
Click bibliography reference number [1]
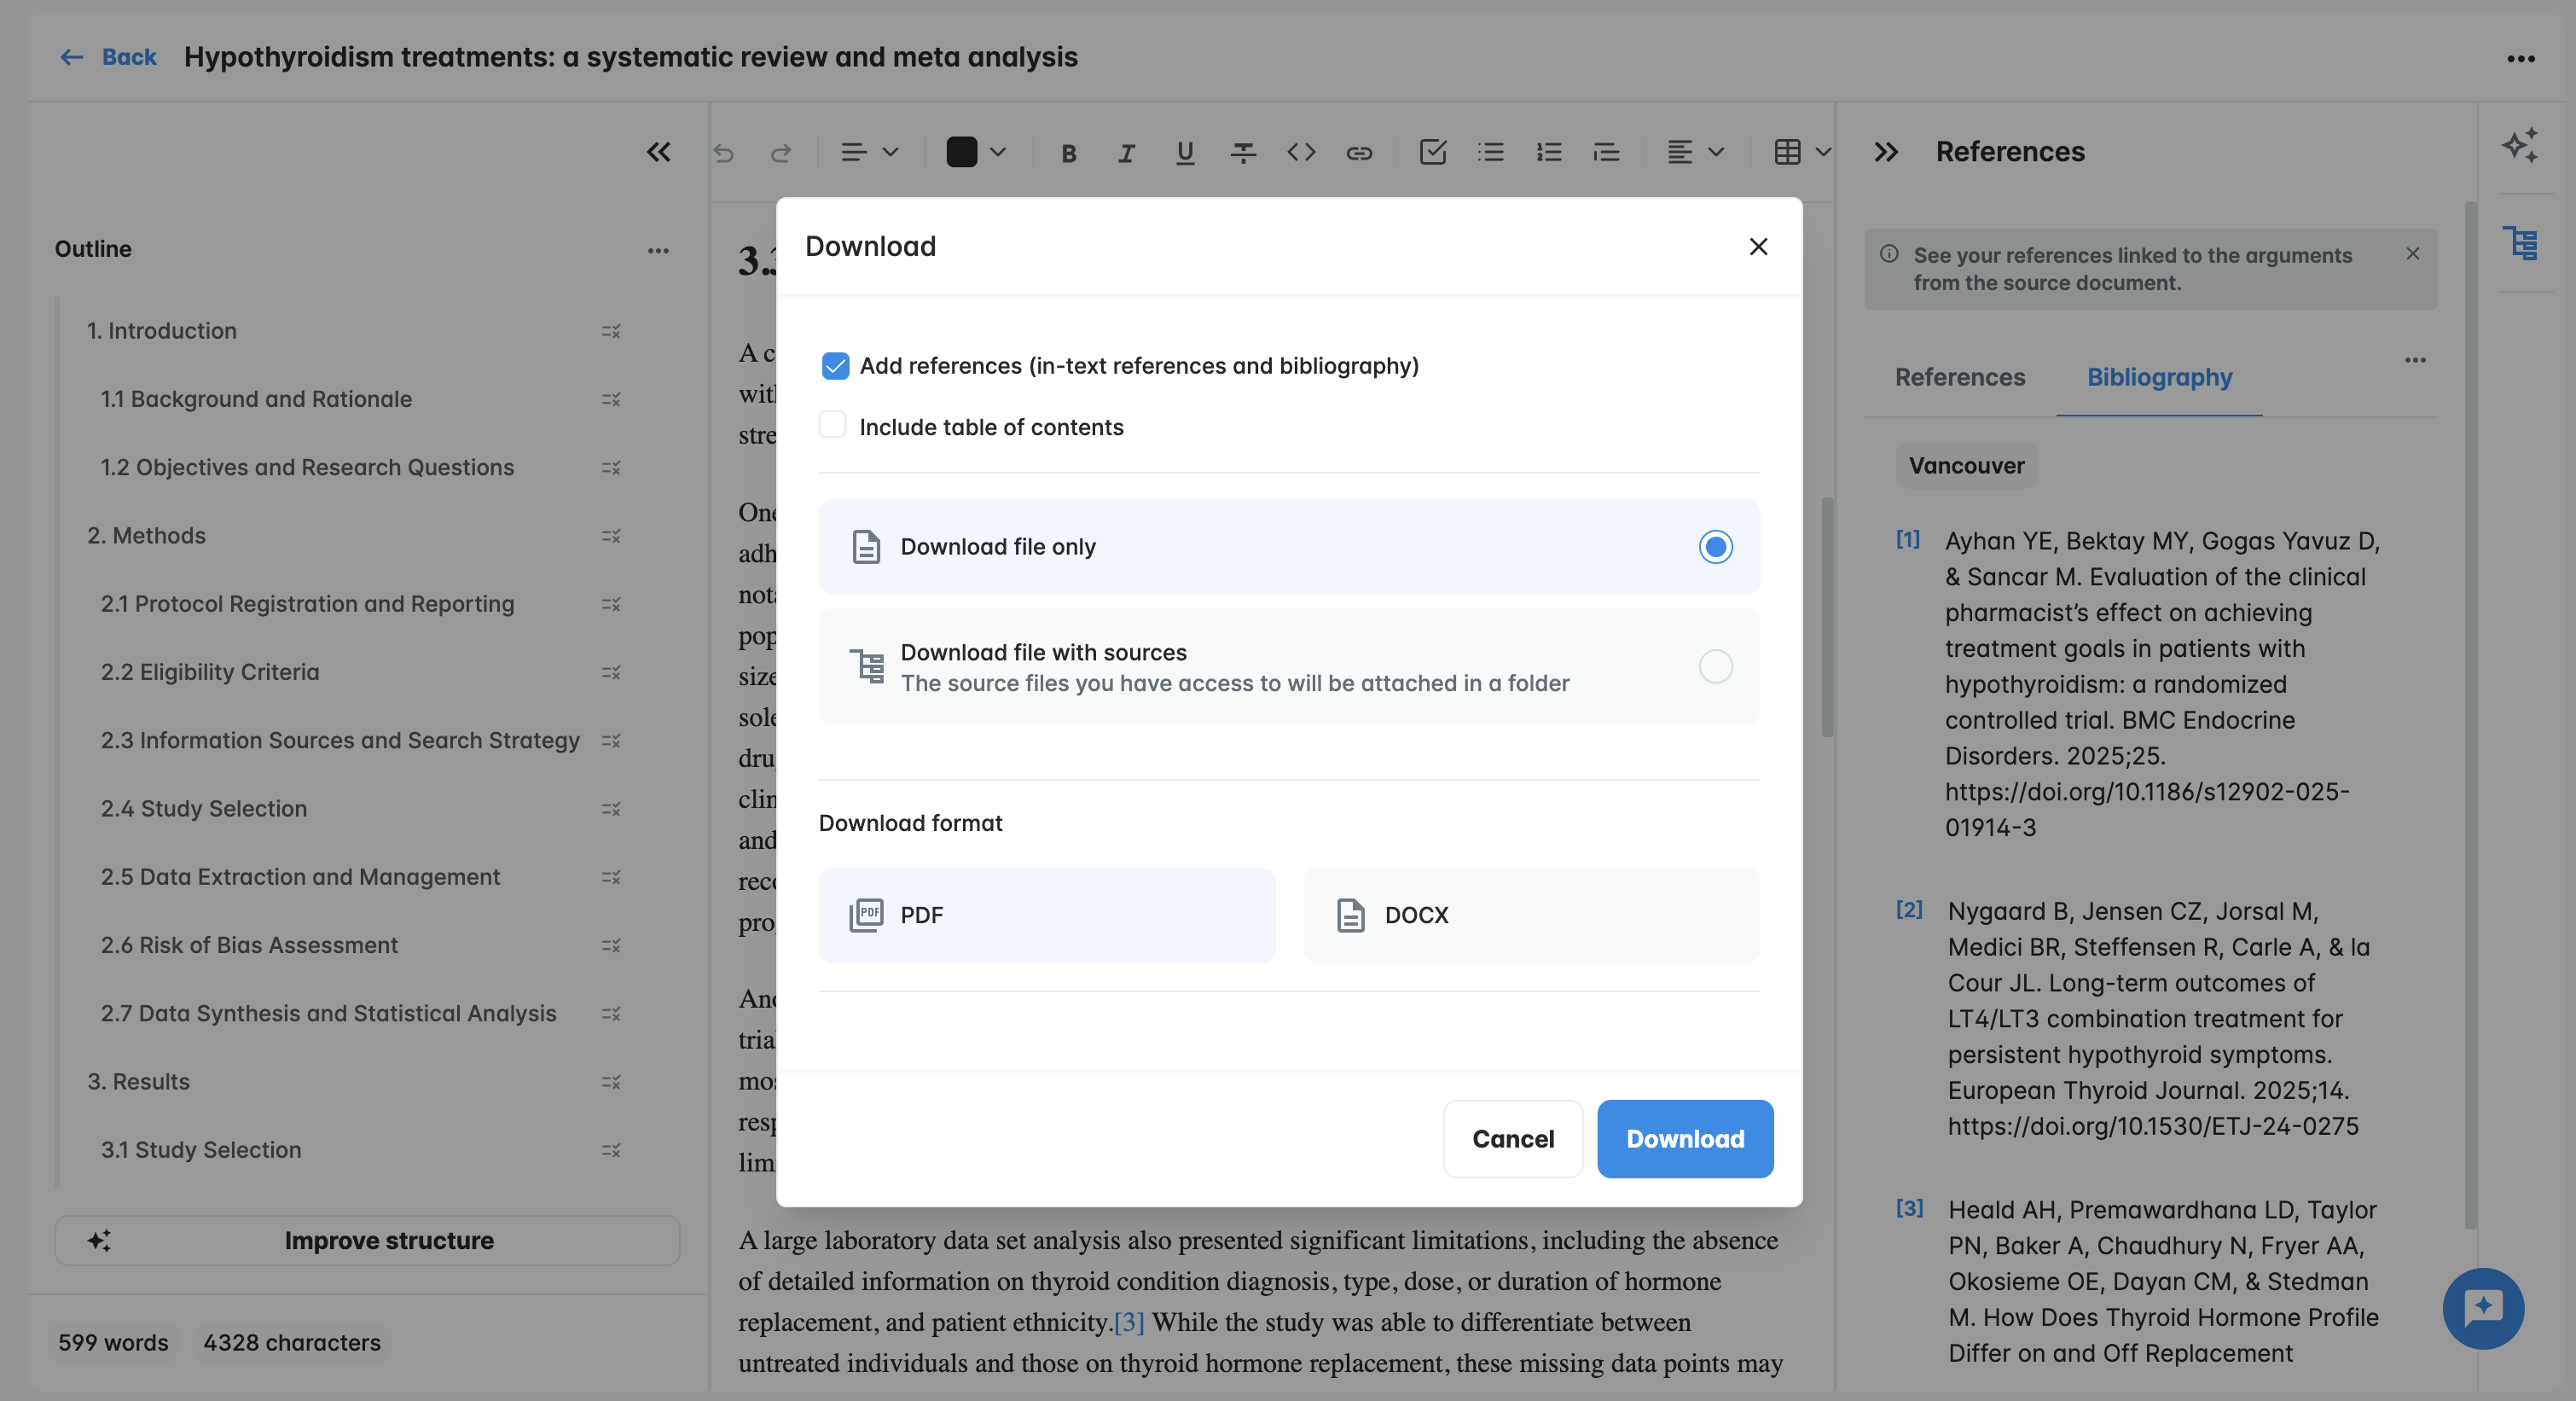click(1908, 540)
